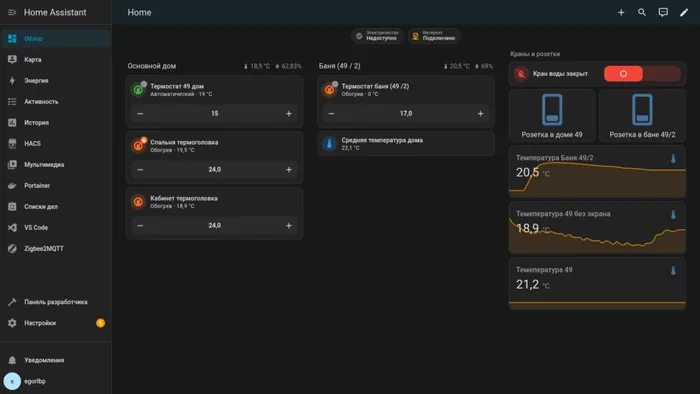The image size is (700, 394).
Task: Click the pencil edit dashboard icon
Action: point(684,12)
